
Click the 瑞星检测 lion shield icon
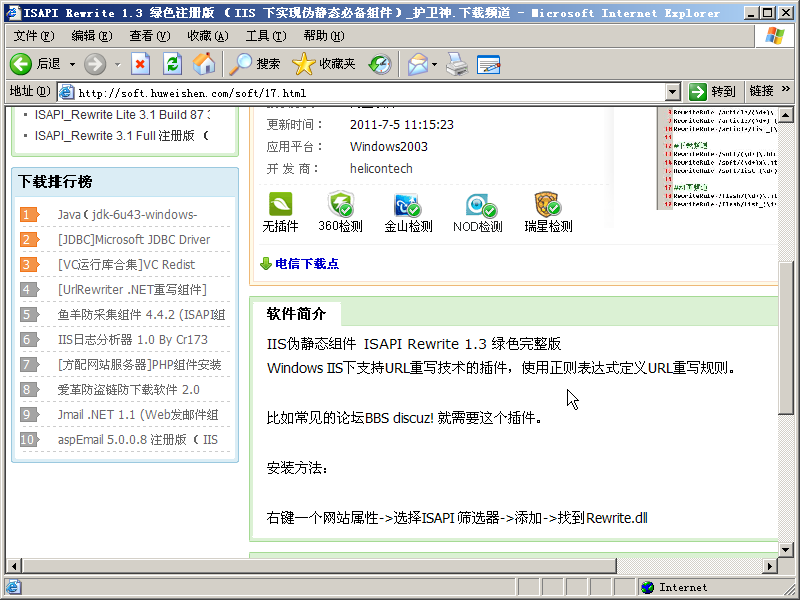[547, 204]
